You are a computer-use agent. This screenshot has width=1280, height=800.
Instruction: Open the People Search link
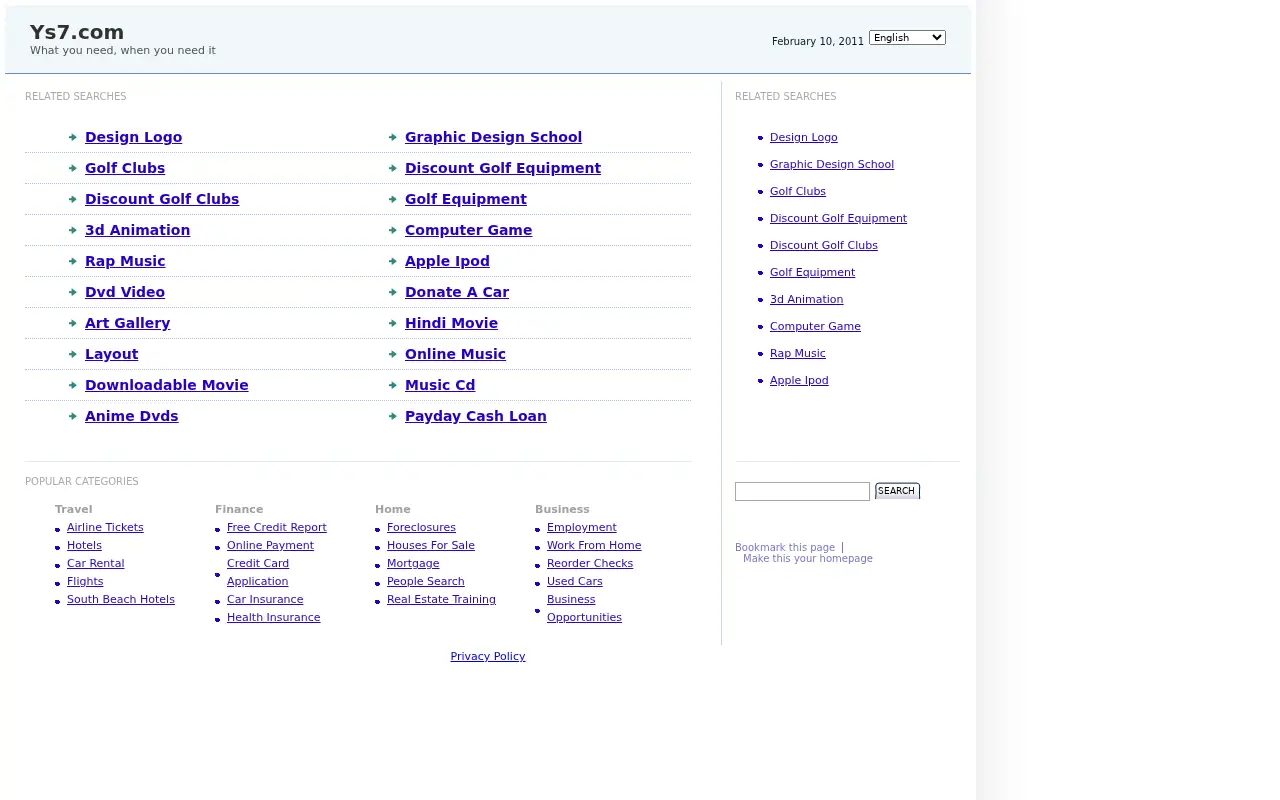click(426, 581)
